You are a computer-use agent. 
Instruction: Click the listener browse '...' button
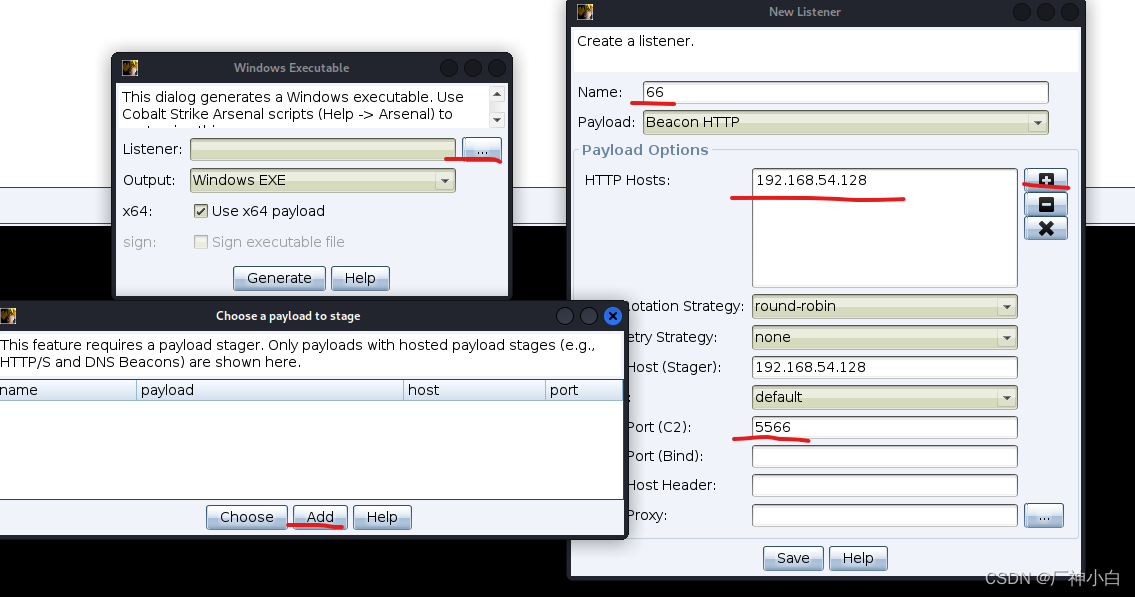pyautogui.click(x=482, y=149)
